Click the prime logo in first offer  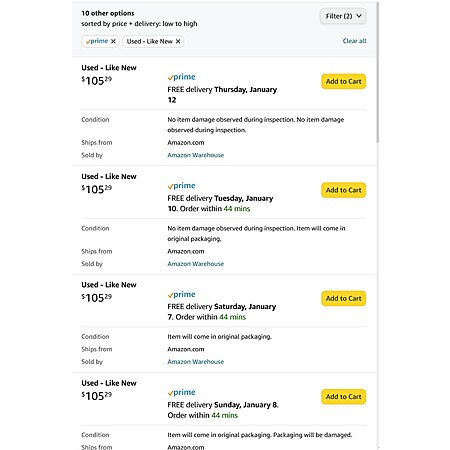[x=181, y=77]
